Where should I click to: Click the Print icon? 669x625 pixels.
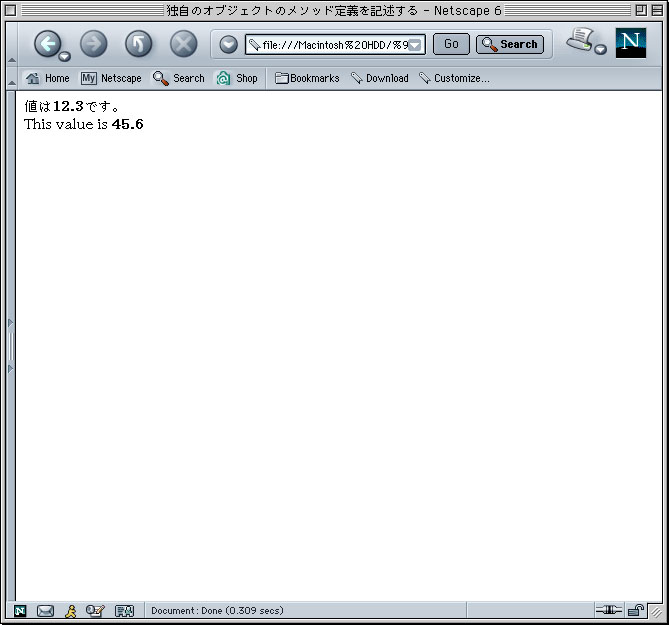pos(580,40)
